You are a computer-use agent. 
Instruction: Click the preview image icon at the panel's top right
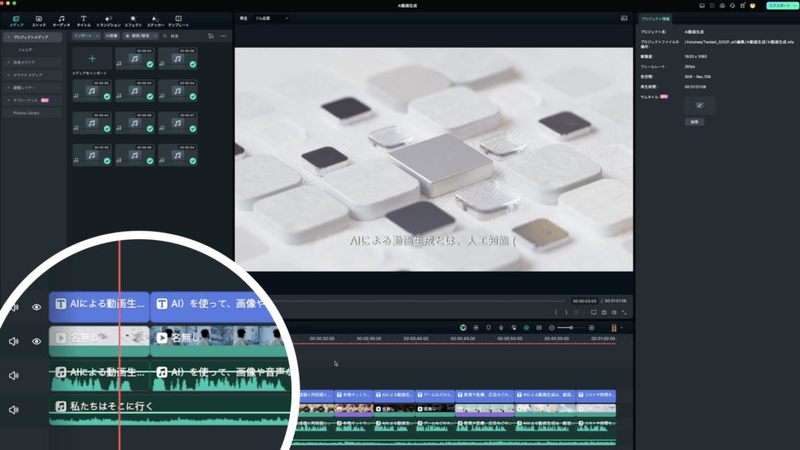click(624, 18)
